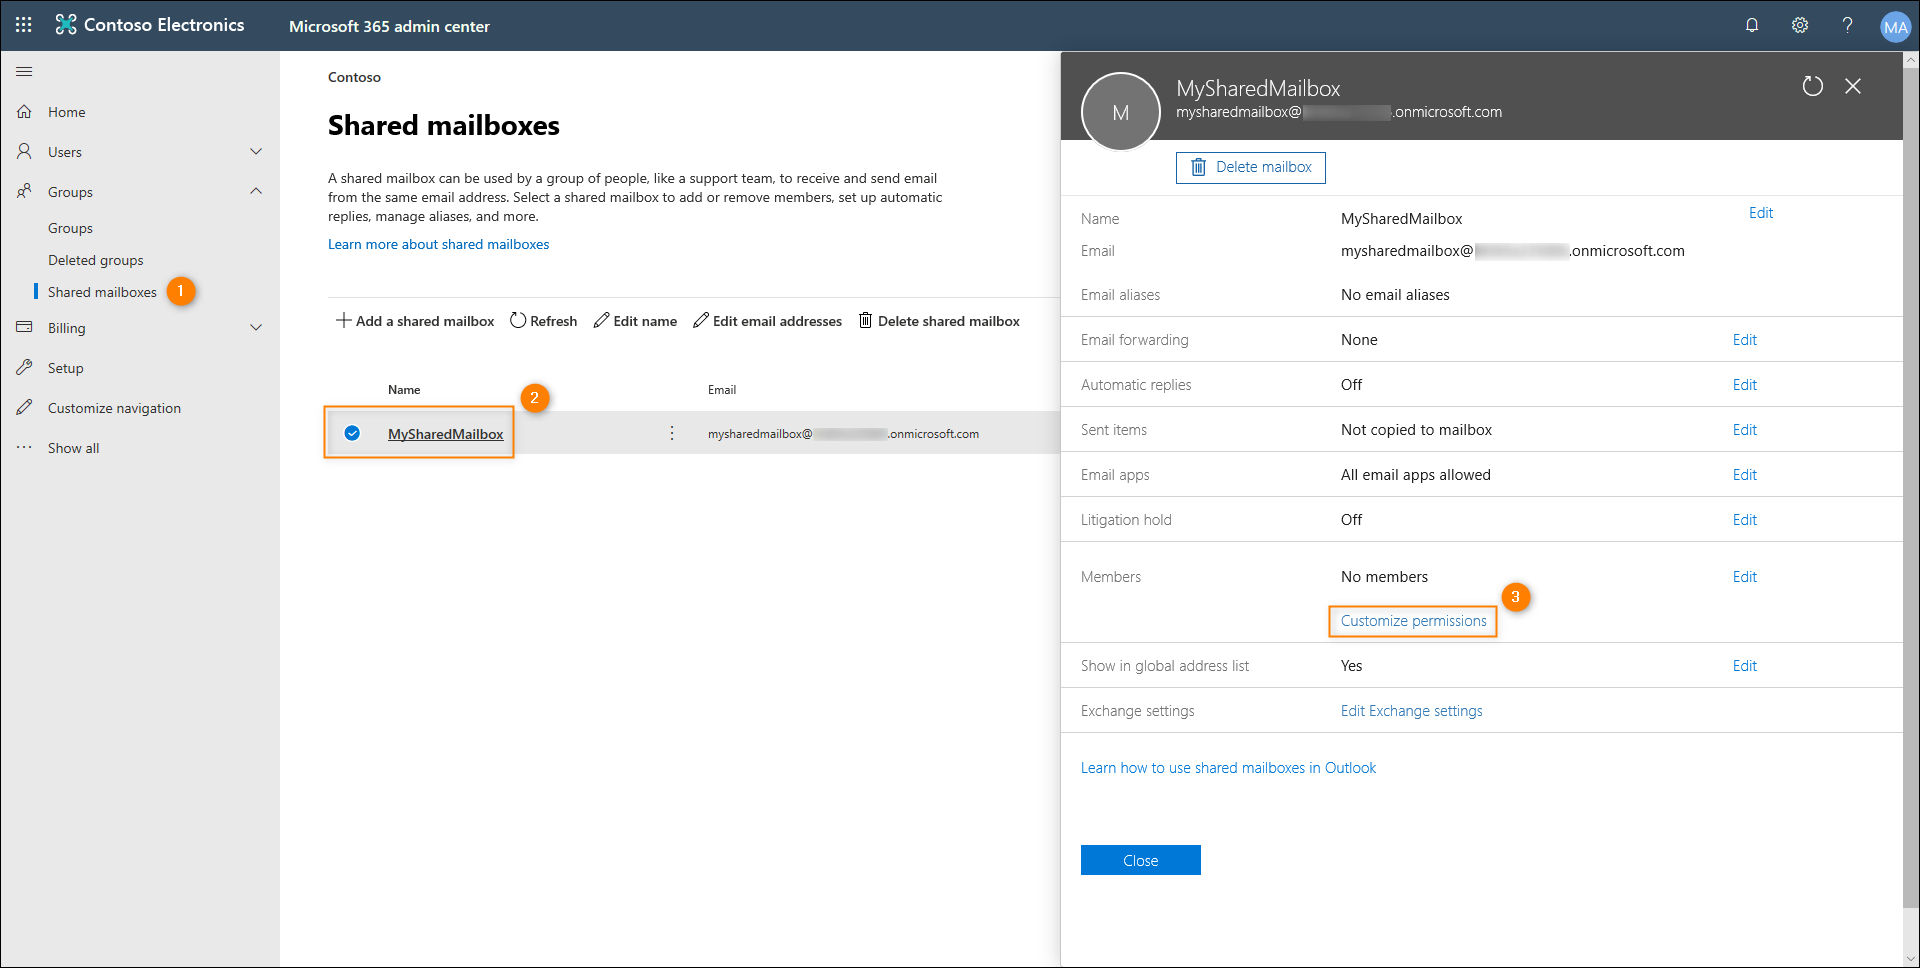Open the app launcher waffle icon
Image resolution: width=1920 pixels, height=968 pixels.
coord(23,24)
